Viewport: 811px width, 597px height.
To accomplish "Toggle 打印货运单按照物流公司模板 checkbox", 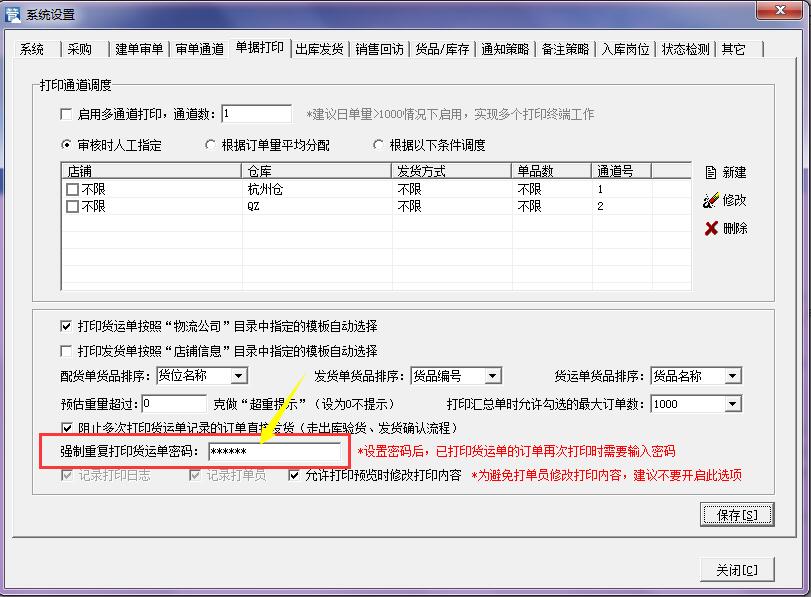I will point(66,326).
